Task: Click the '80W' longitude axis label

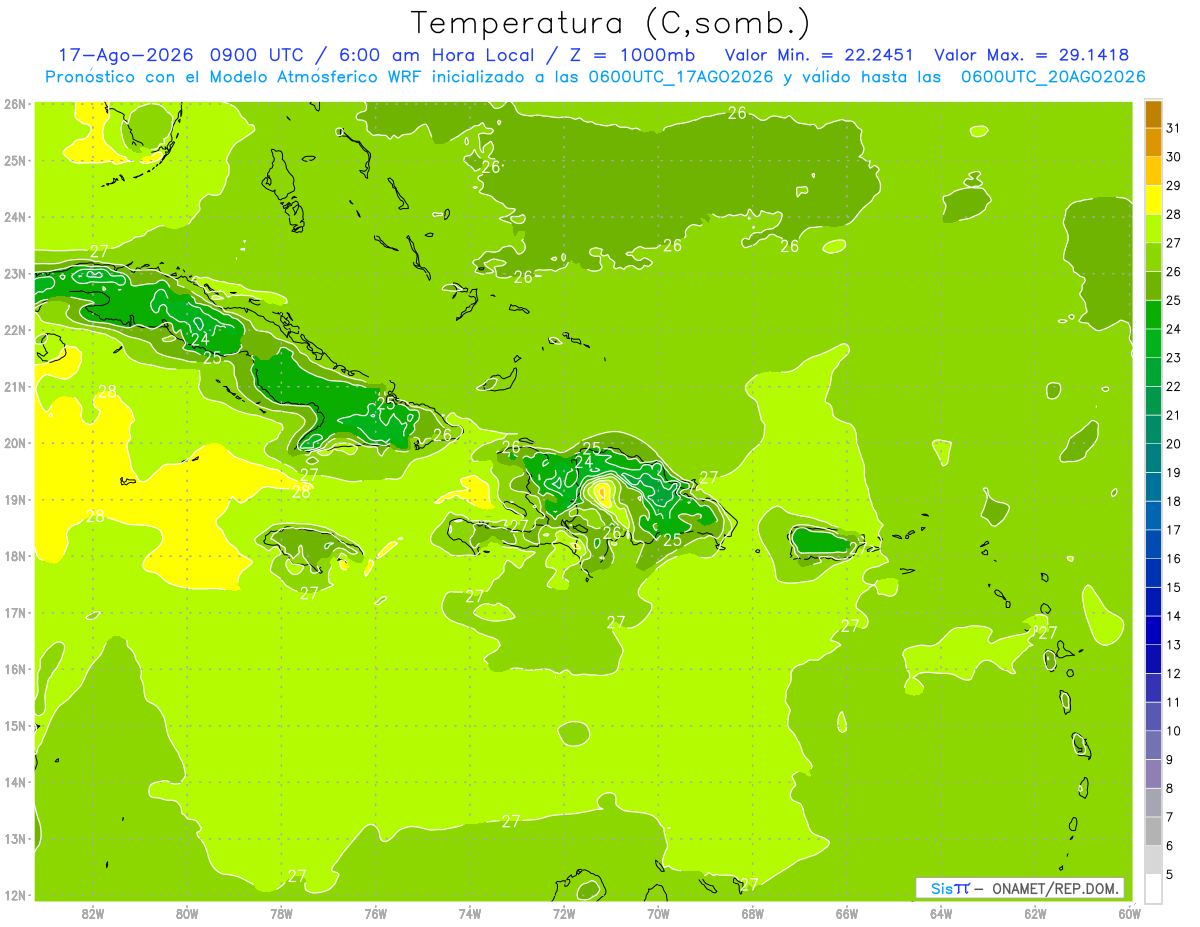Action: [187, 913]
